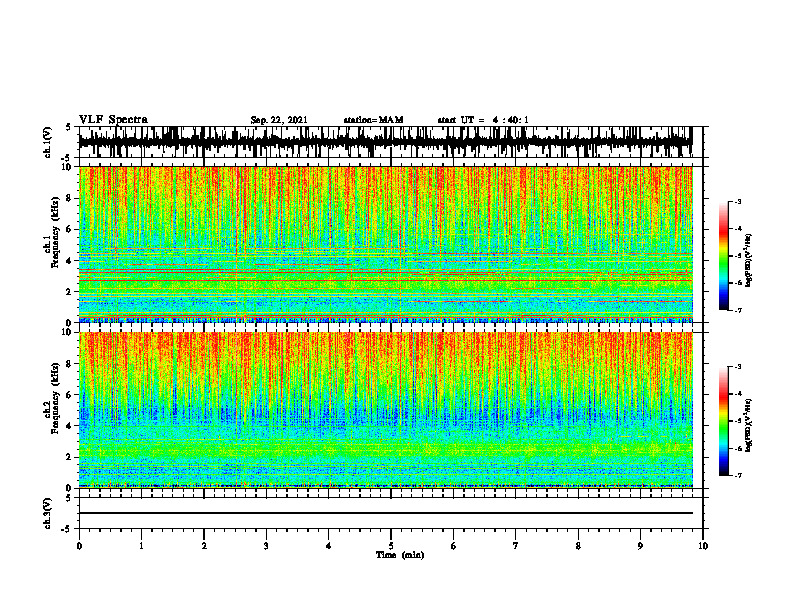Click the "ch.3(V)" axis label
This screenshot has width=792, height=612.
pos(48,513)
